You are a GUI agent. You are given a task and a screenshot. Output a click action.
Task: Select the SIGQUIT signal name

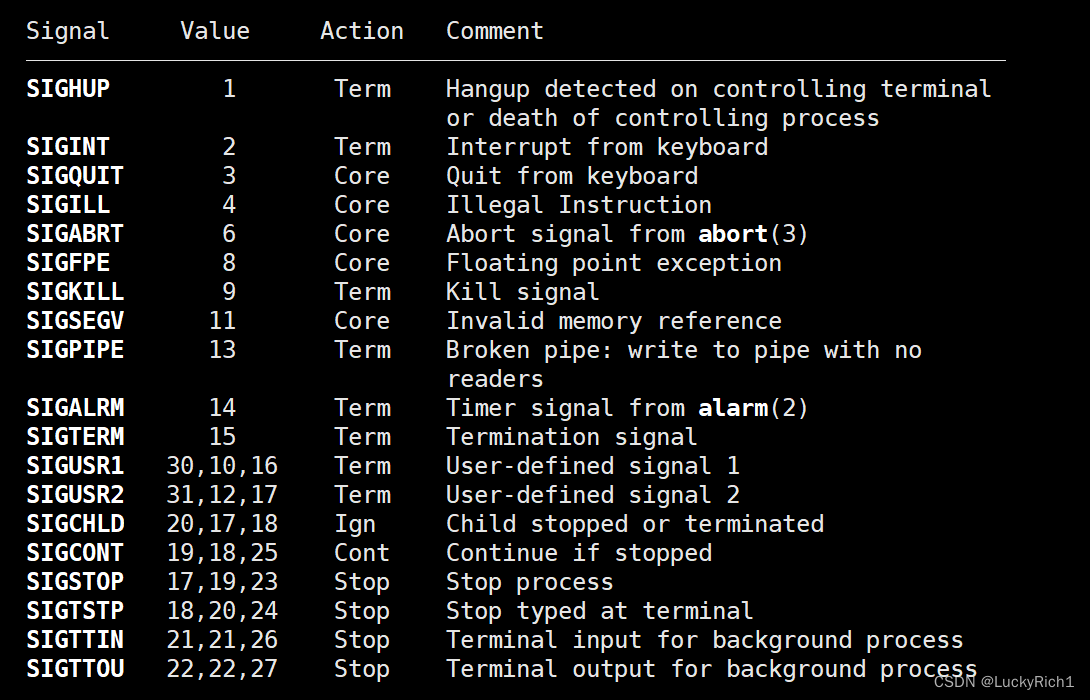(75, 176)
